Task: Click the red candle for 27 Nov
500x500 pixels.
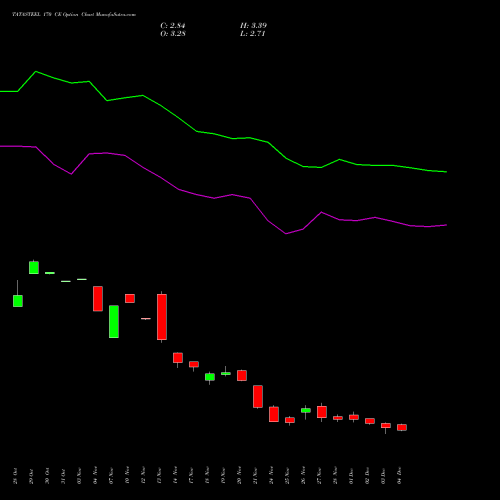Action: (322, 412)
